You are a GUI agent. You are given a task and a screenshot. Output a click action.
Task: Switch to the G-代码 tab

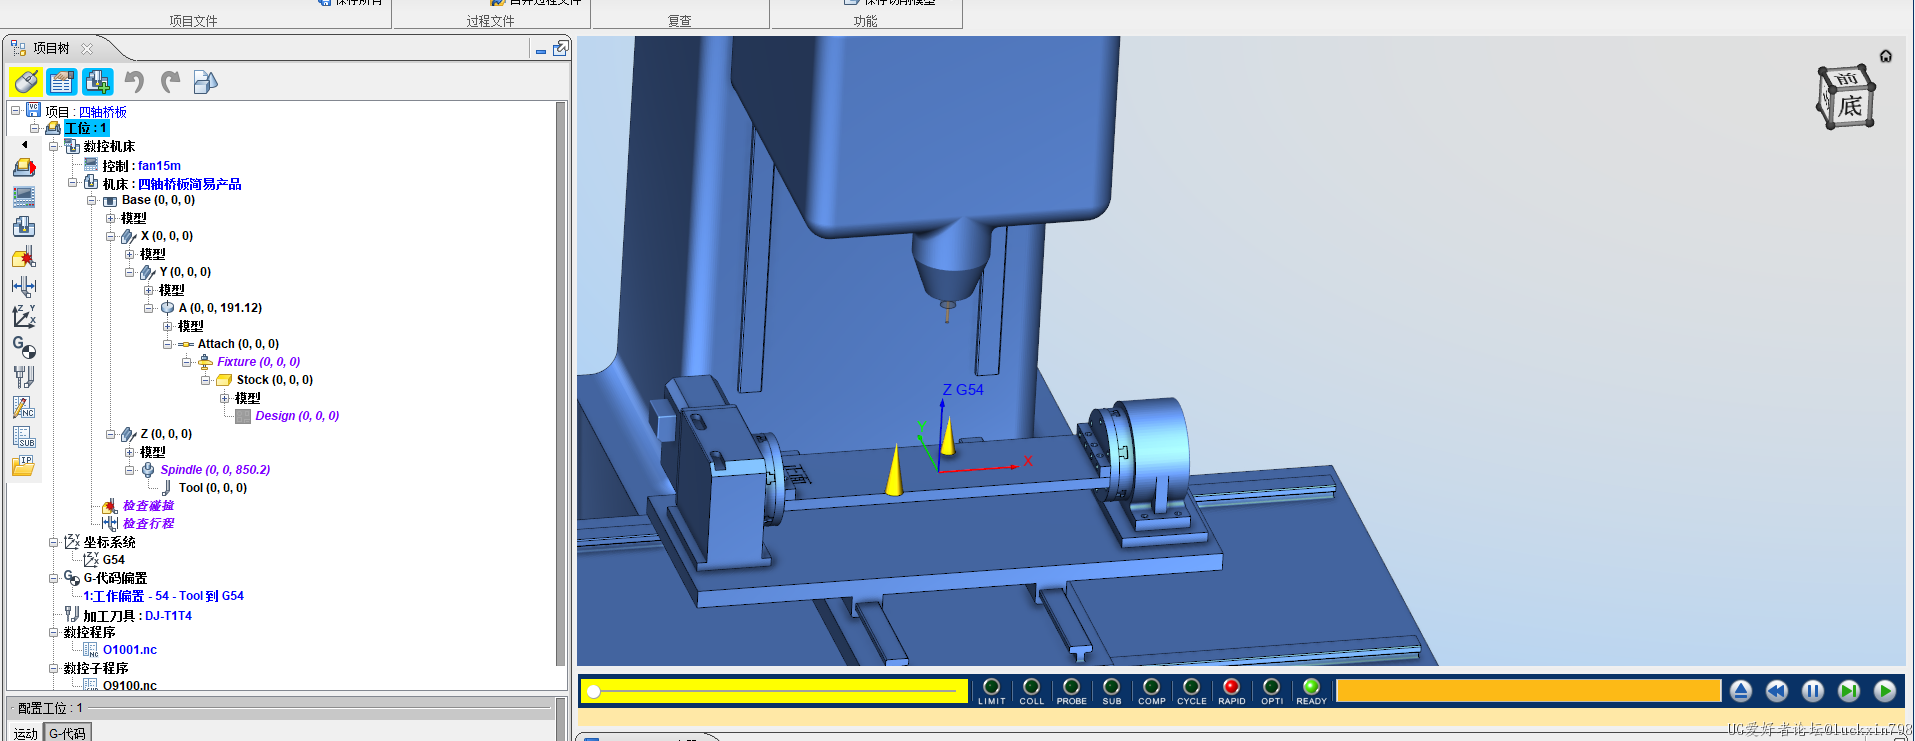[x=68, y=733]
